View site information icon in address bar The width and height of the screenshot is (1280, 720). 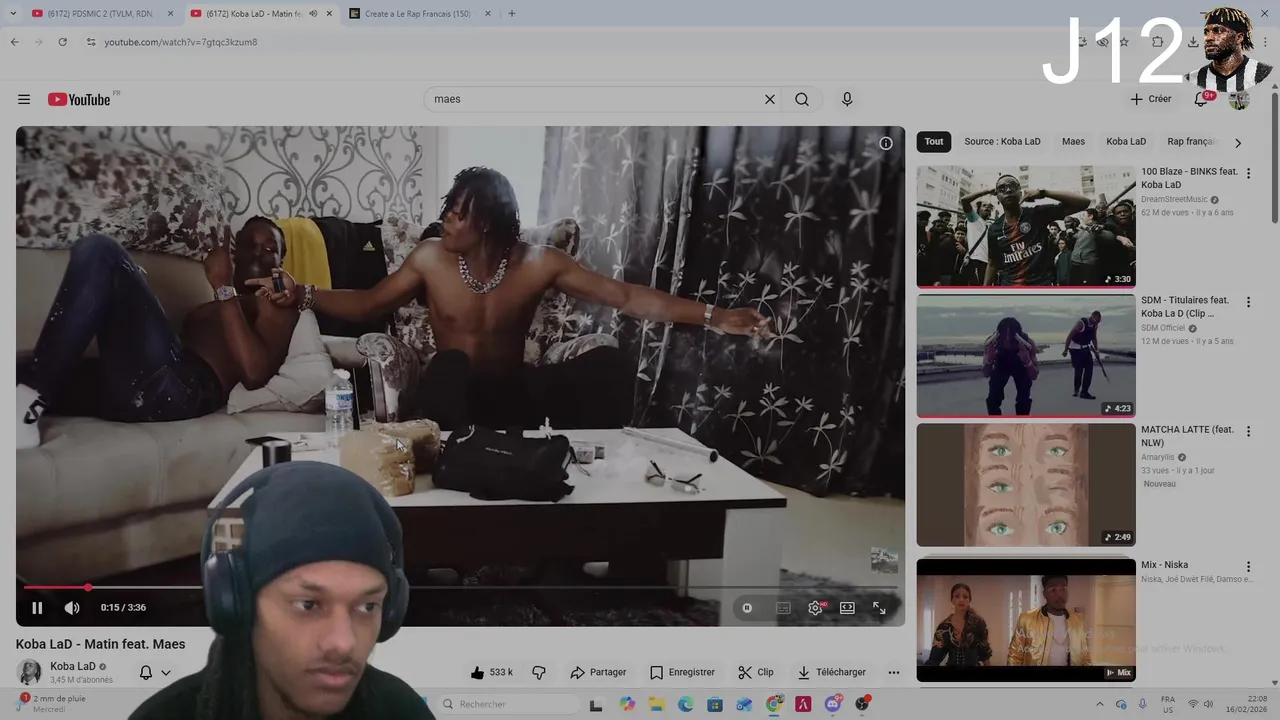pos(91,42)
